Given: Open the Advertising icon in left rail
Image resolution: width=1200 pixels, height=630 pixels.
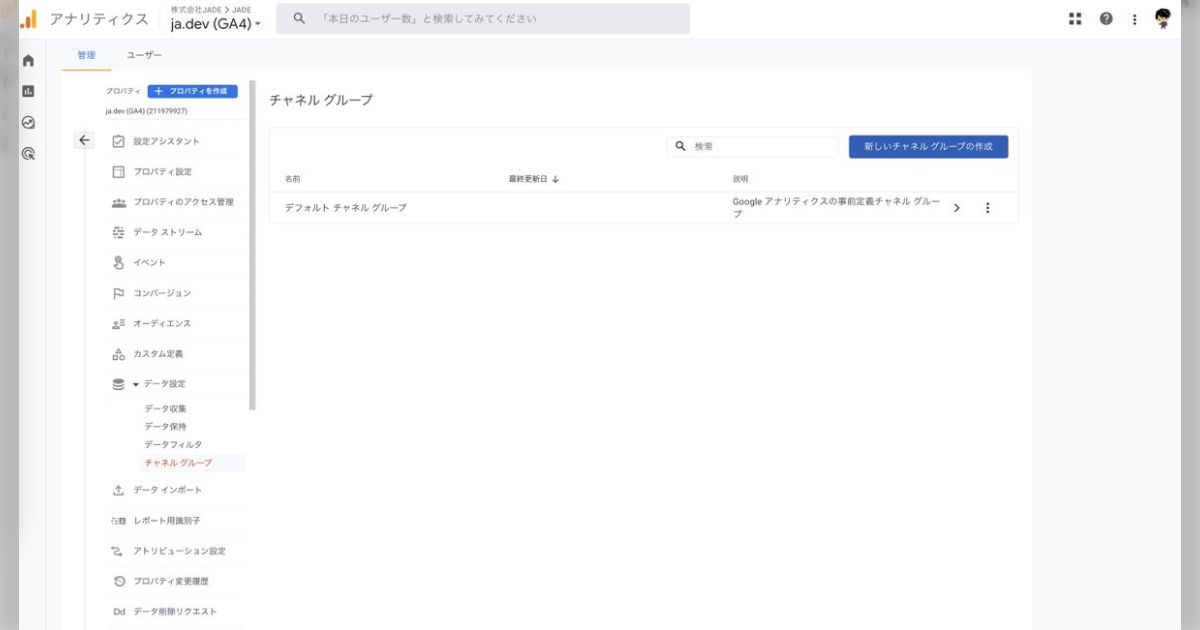Looking at the screenshot, I should coord(28,153).
